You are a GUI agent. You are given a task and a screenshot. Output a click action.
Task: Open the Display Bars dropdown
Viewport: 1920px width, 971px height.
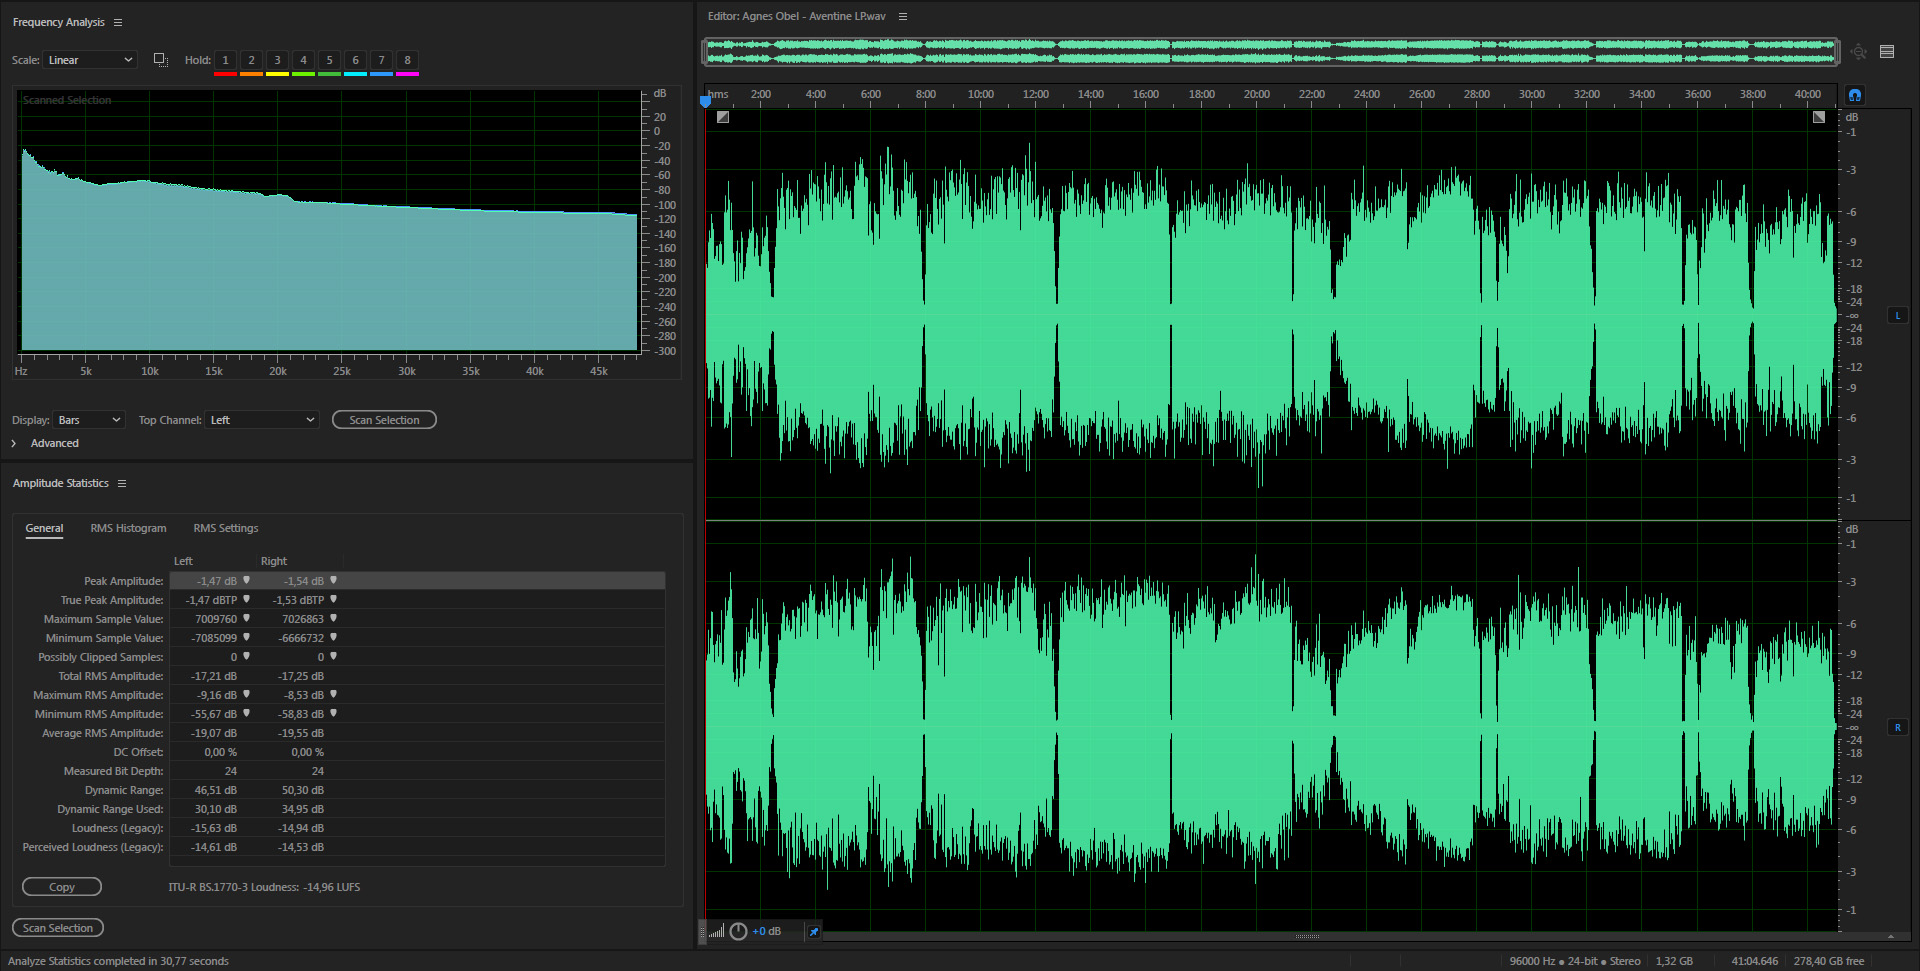click(89, 420)
